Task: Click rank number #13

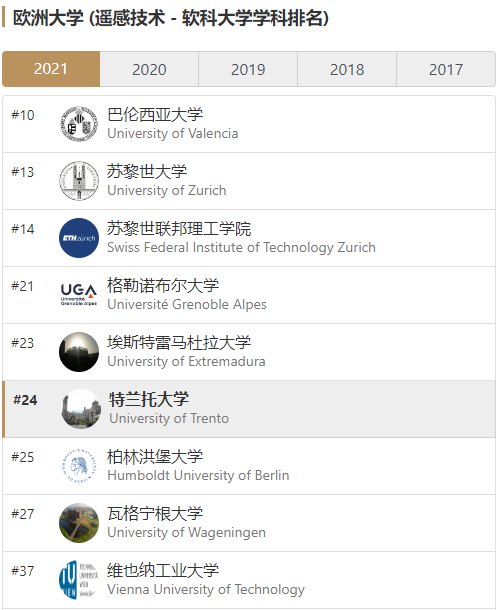Action: point(23,172)
